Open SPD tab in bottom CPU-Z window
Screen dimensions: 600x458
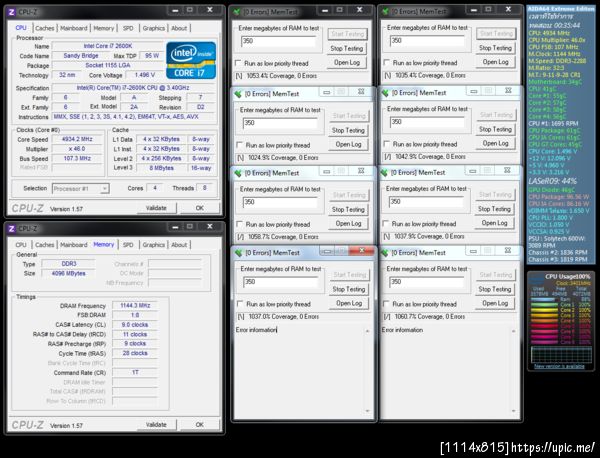(x=128, y=244)
